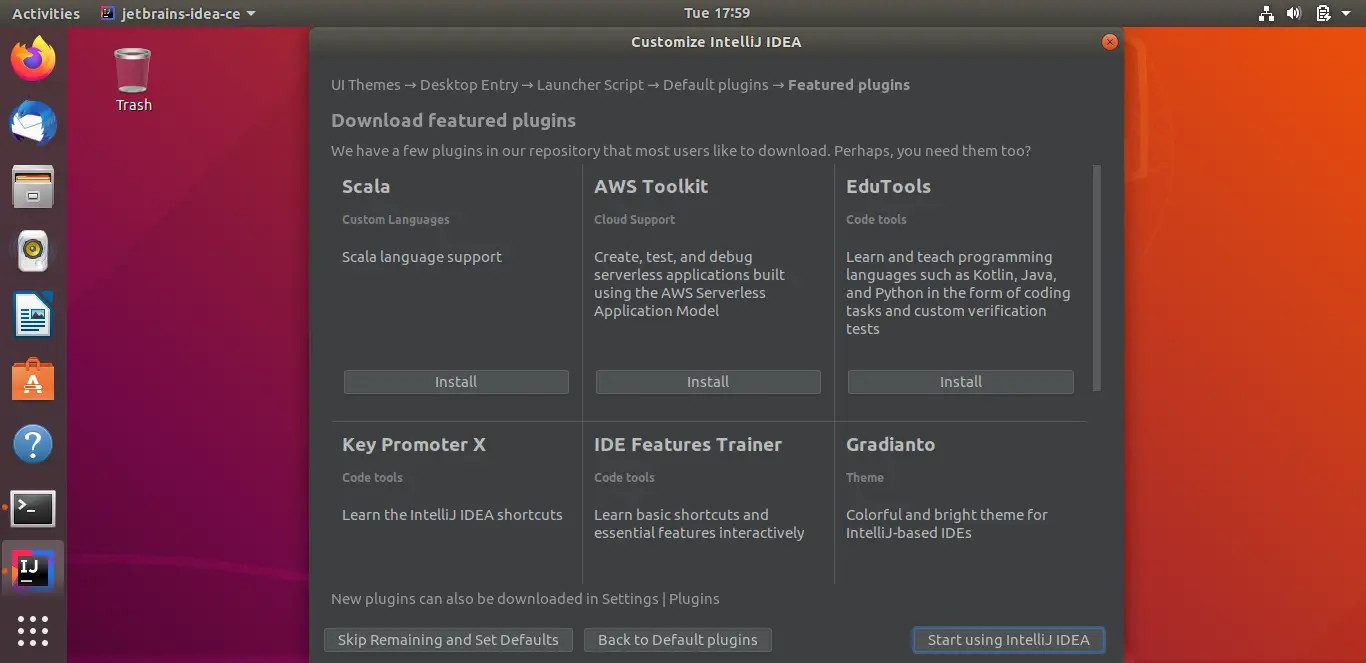Click Skip Remaining and Set Defaults
This screenshot has height=663, width=1366.
pyautogui.click(x=448, y=640)
